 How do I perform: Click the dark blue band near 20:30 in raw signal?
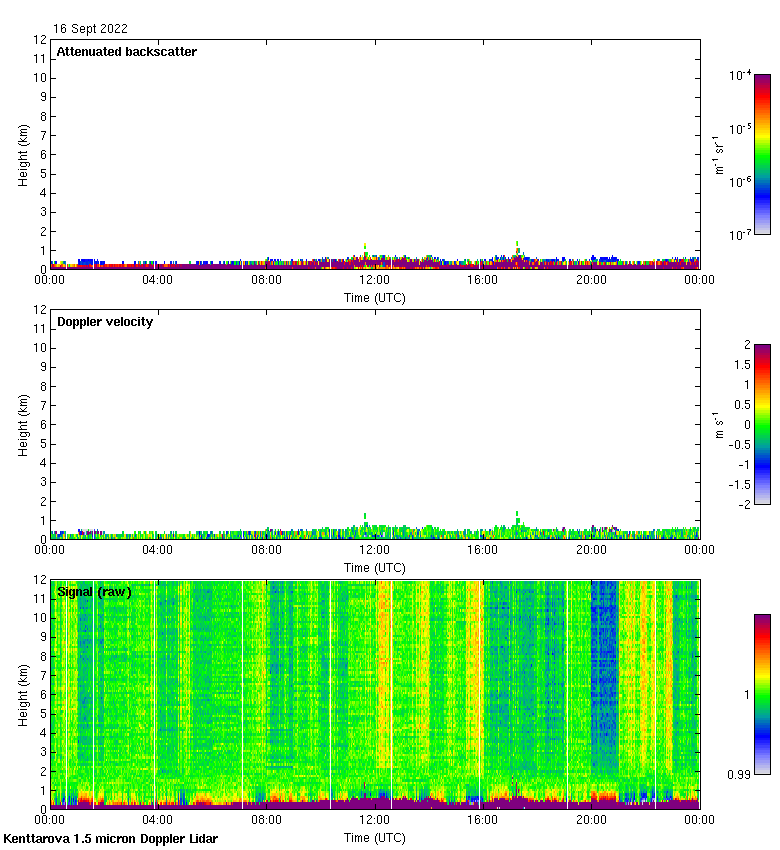click(604, 680)
